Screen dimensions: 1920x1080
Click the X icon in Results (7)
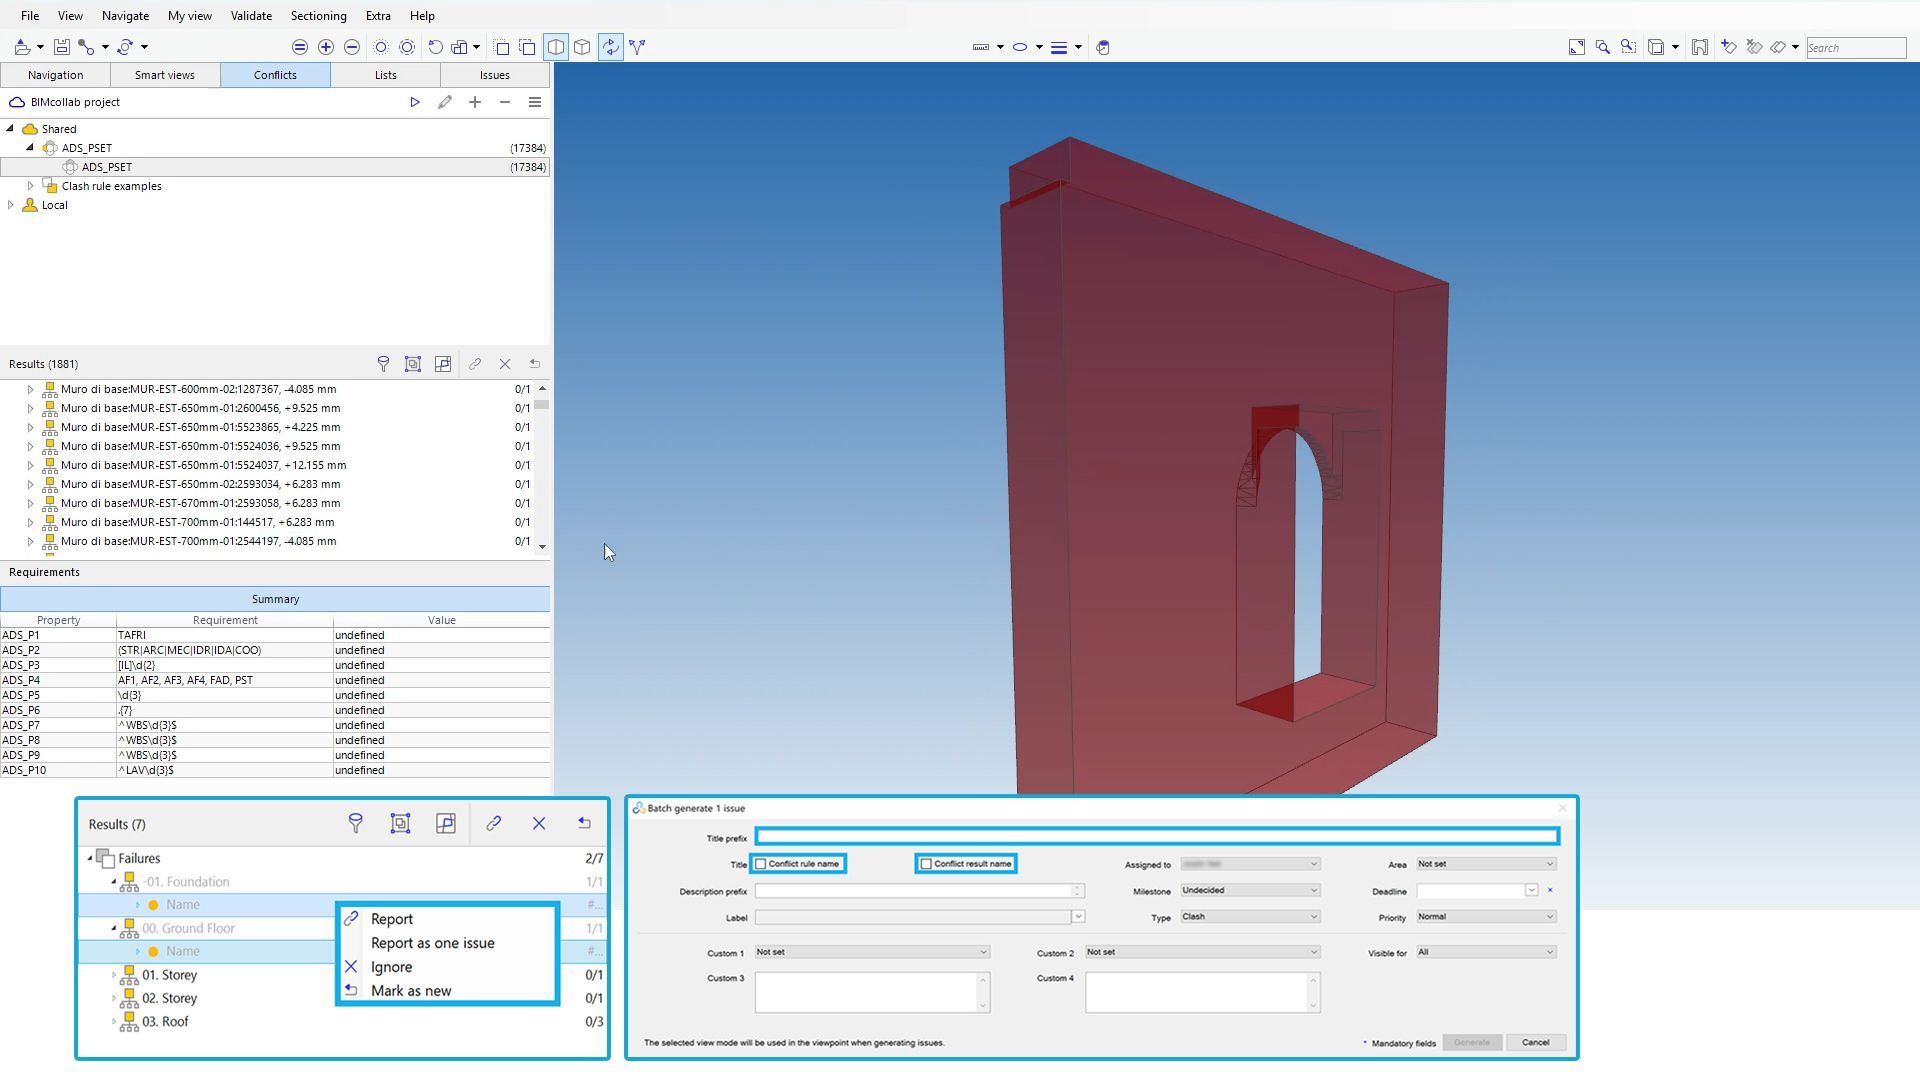(x=539, y=824)
